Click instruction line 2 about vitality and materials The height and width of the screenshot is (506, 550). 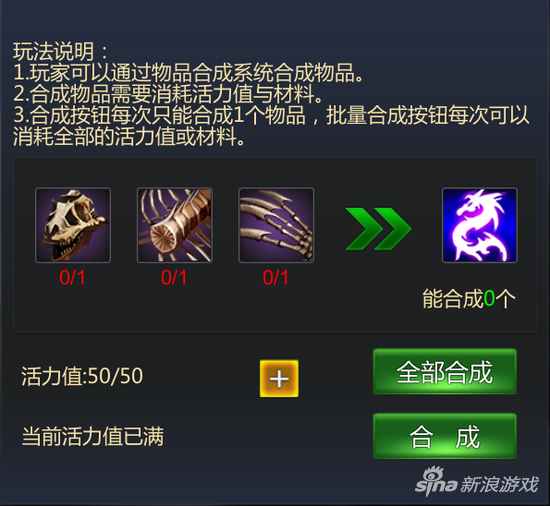(x=168, y=94)
